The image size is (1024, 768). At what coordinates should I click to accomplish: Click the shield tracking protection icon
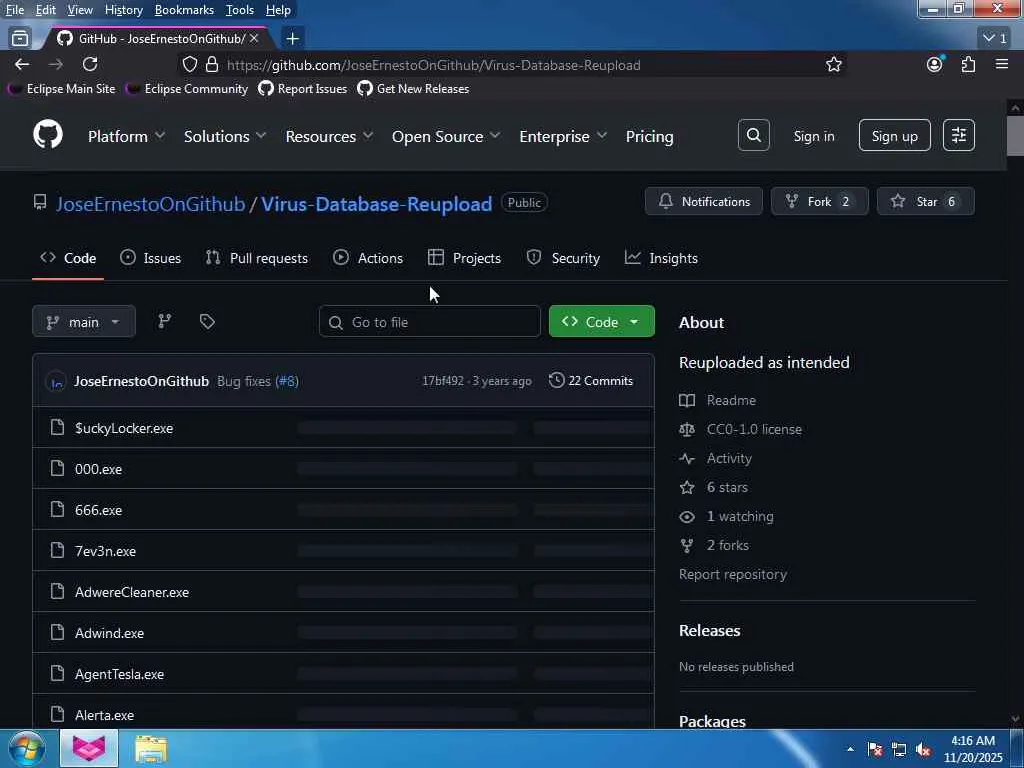tap(189, 65)
